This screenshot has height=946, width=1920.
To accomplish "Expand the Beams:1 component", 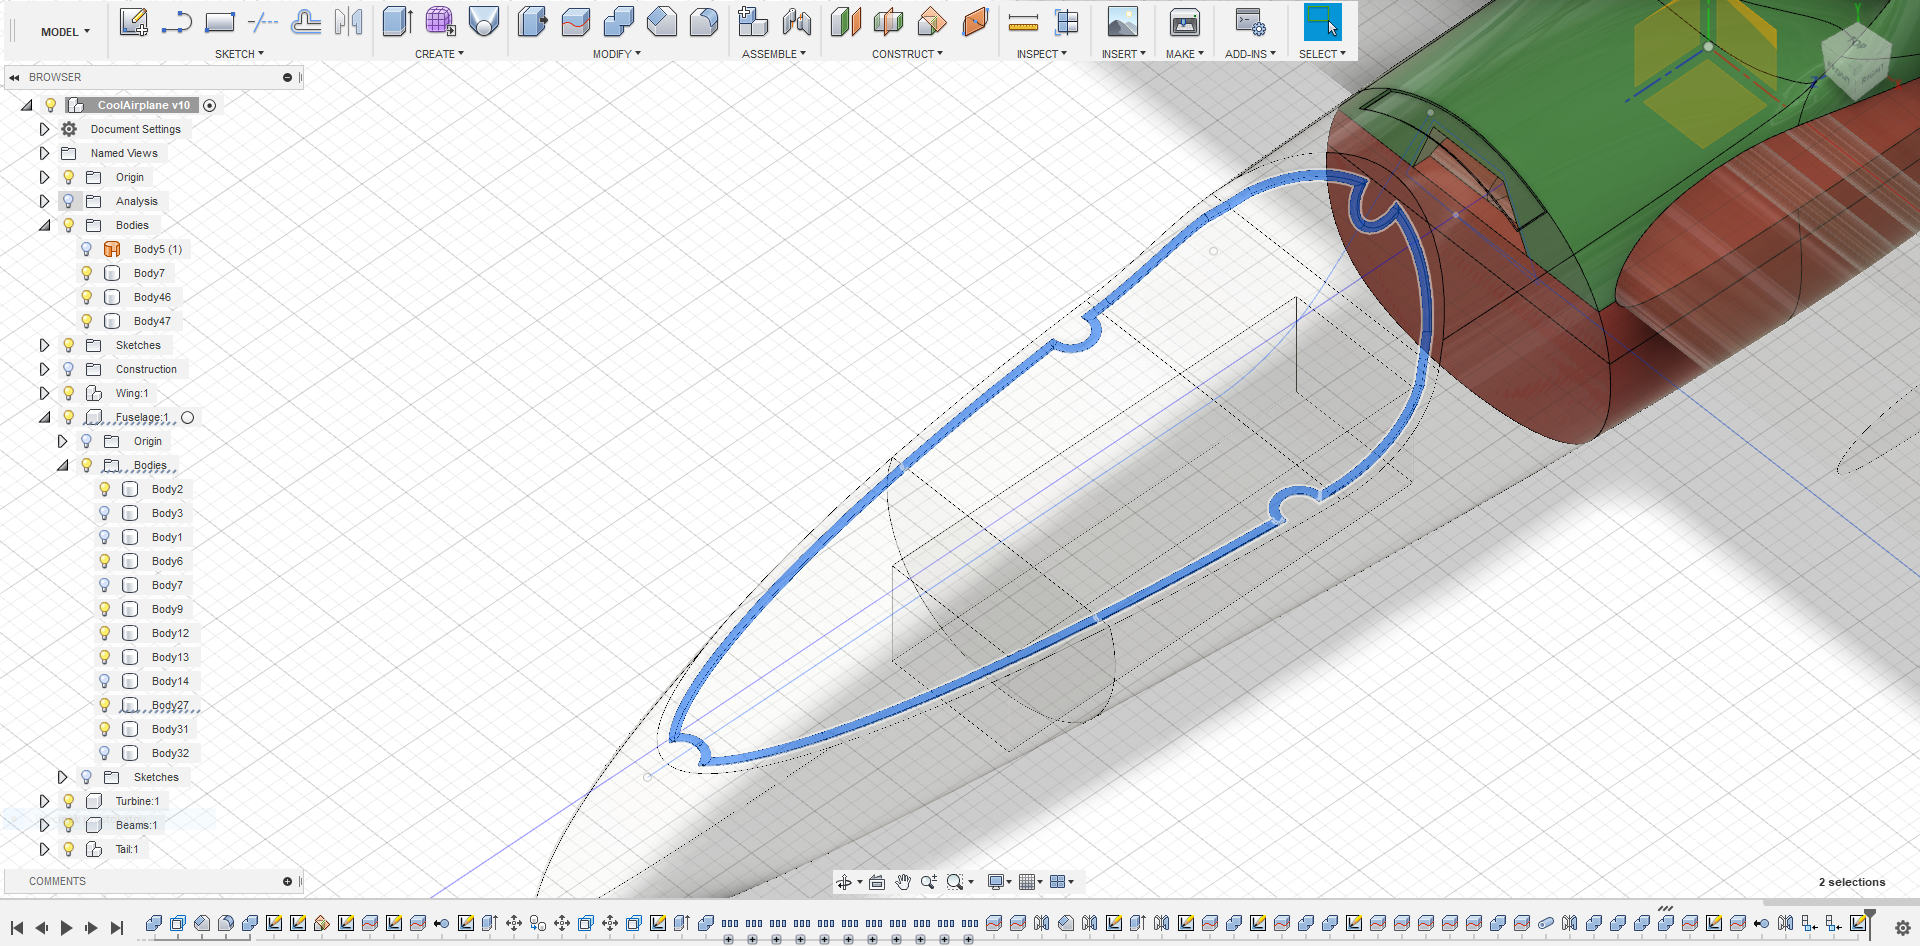I will coord(44,825).
